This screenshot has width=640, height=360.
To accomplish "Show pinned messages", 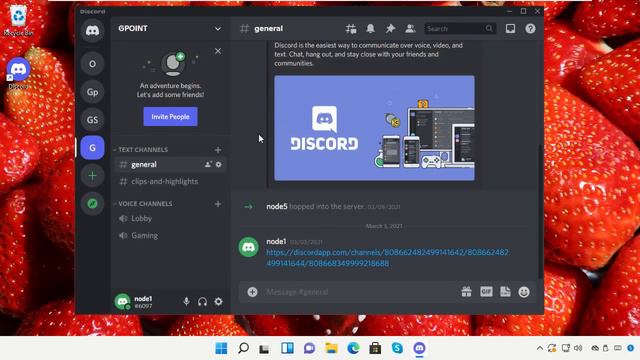I will click(390, 29).
